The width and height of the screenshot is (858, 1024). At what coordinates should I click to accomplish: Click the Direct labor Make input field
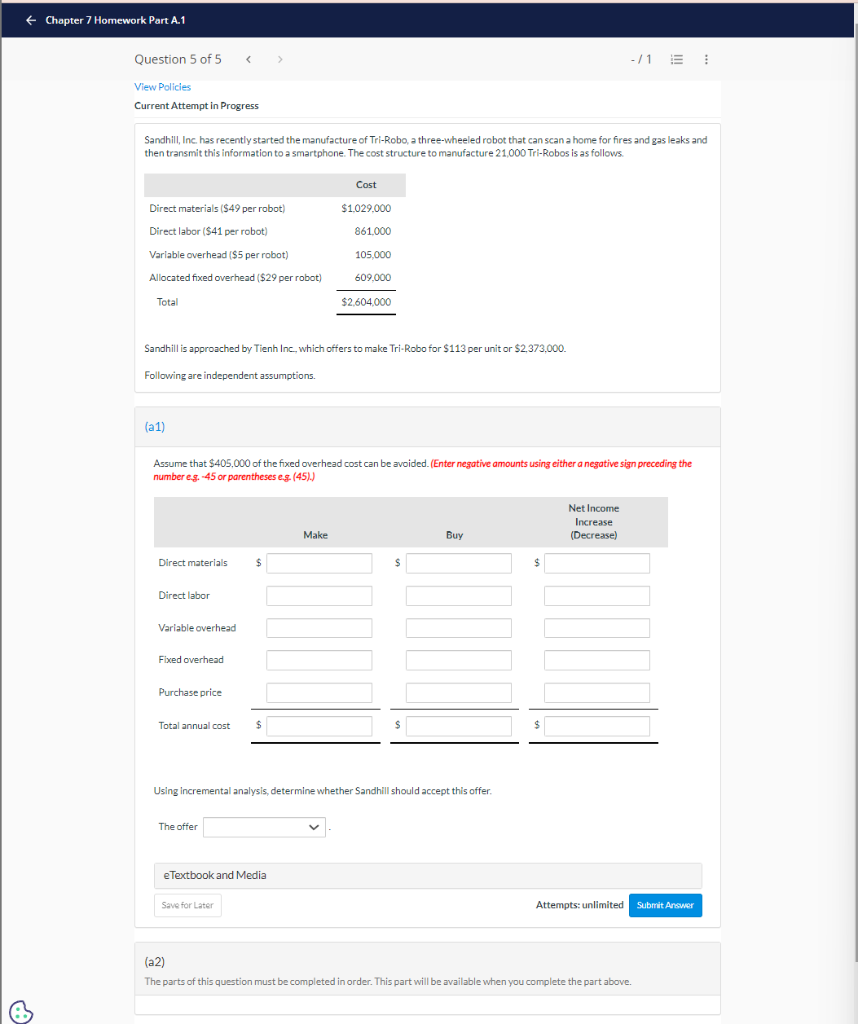pos(319,596)
